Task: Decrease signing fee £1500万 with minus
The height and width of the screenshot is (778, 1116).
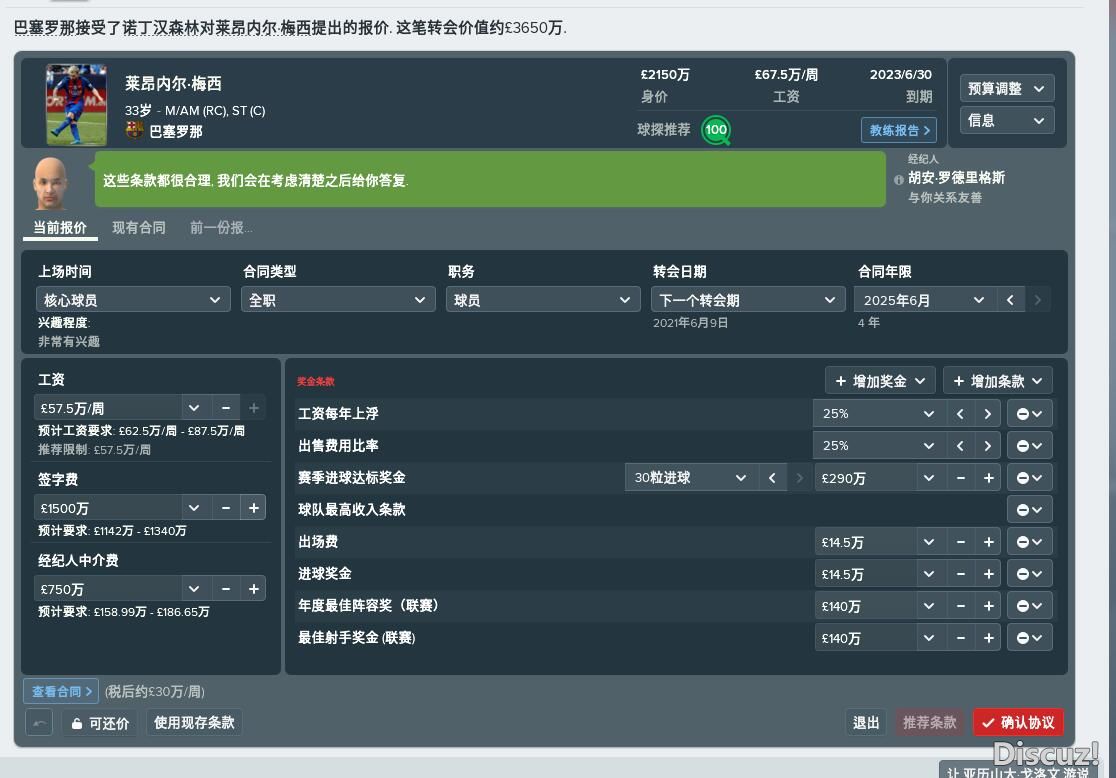Action: tap(226, 508)
